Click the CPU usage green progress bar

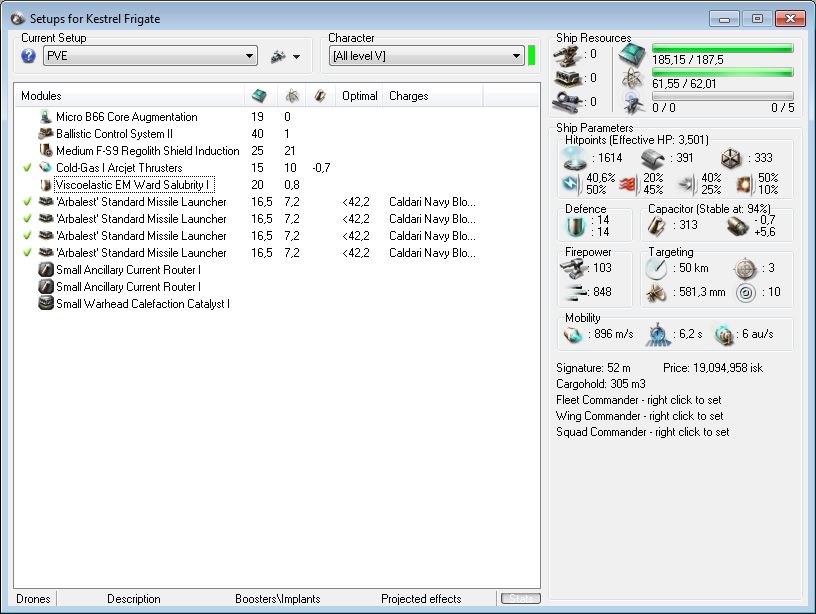click(x=722, y=48)
